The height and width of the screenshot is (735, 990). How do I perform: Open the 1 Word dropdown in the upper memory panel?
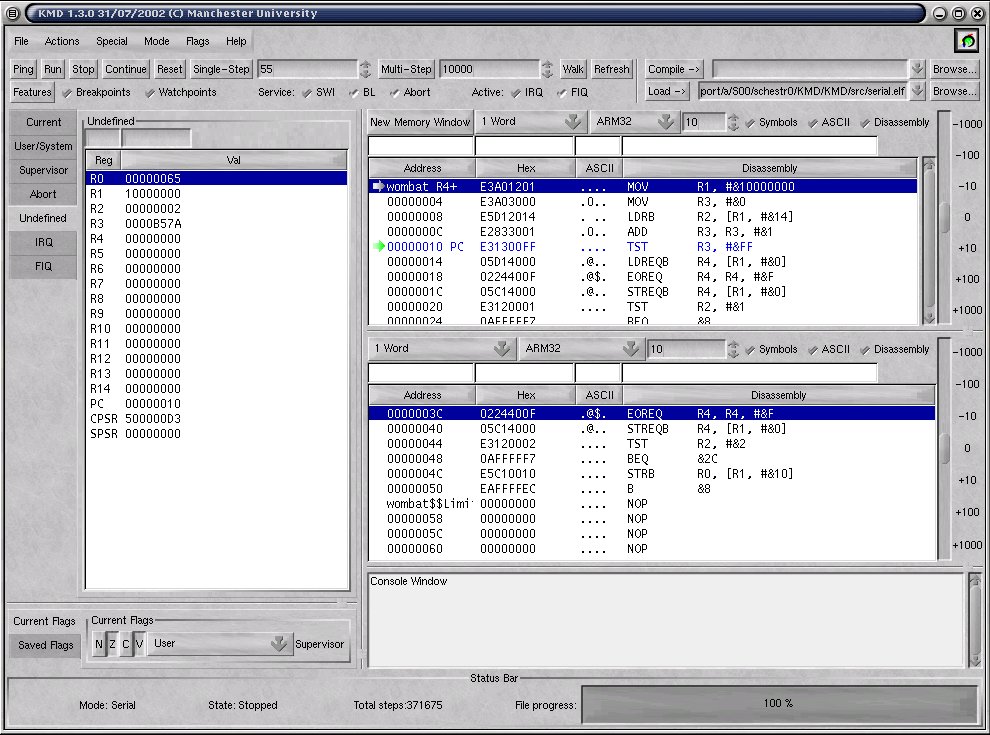click(530, 122)
